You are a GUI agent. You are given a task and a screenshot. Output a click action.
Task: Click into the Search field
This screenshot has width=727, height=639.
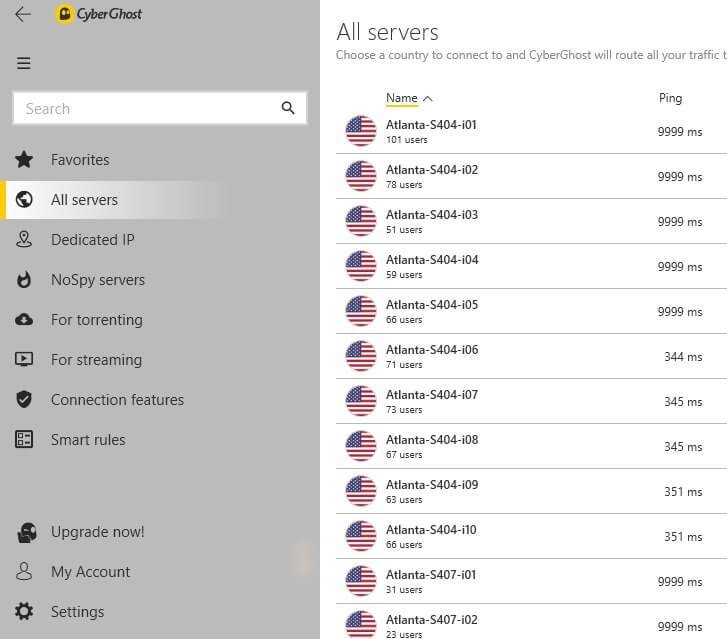coord(159,108)
